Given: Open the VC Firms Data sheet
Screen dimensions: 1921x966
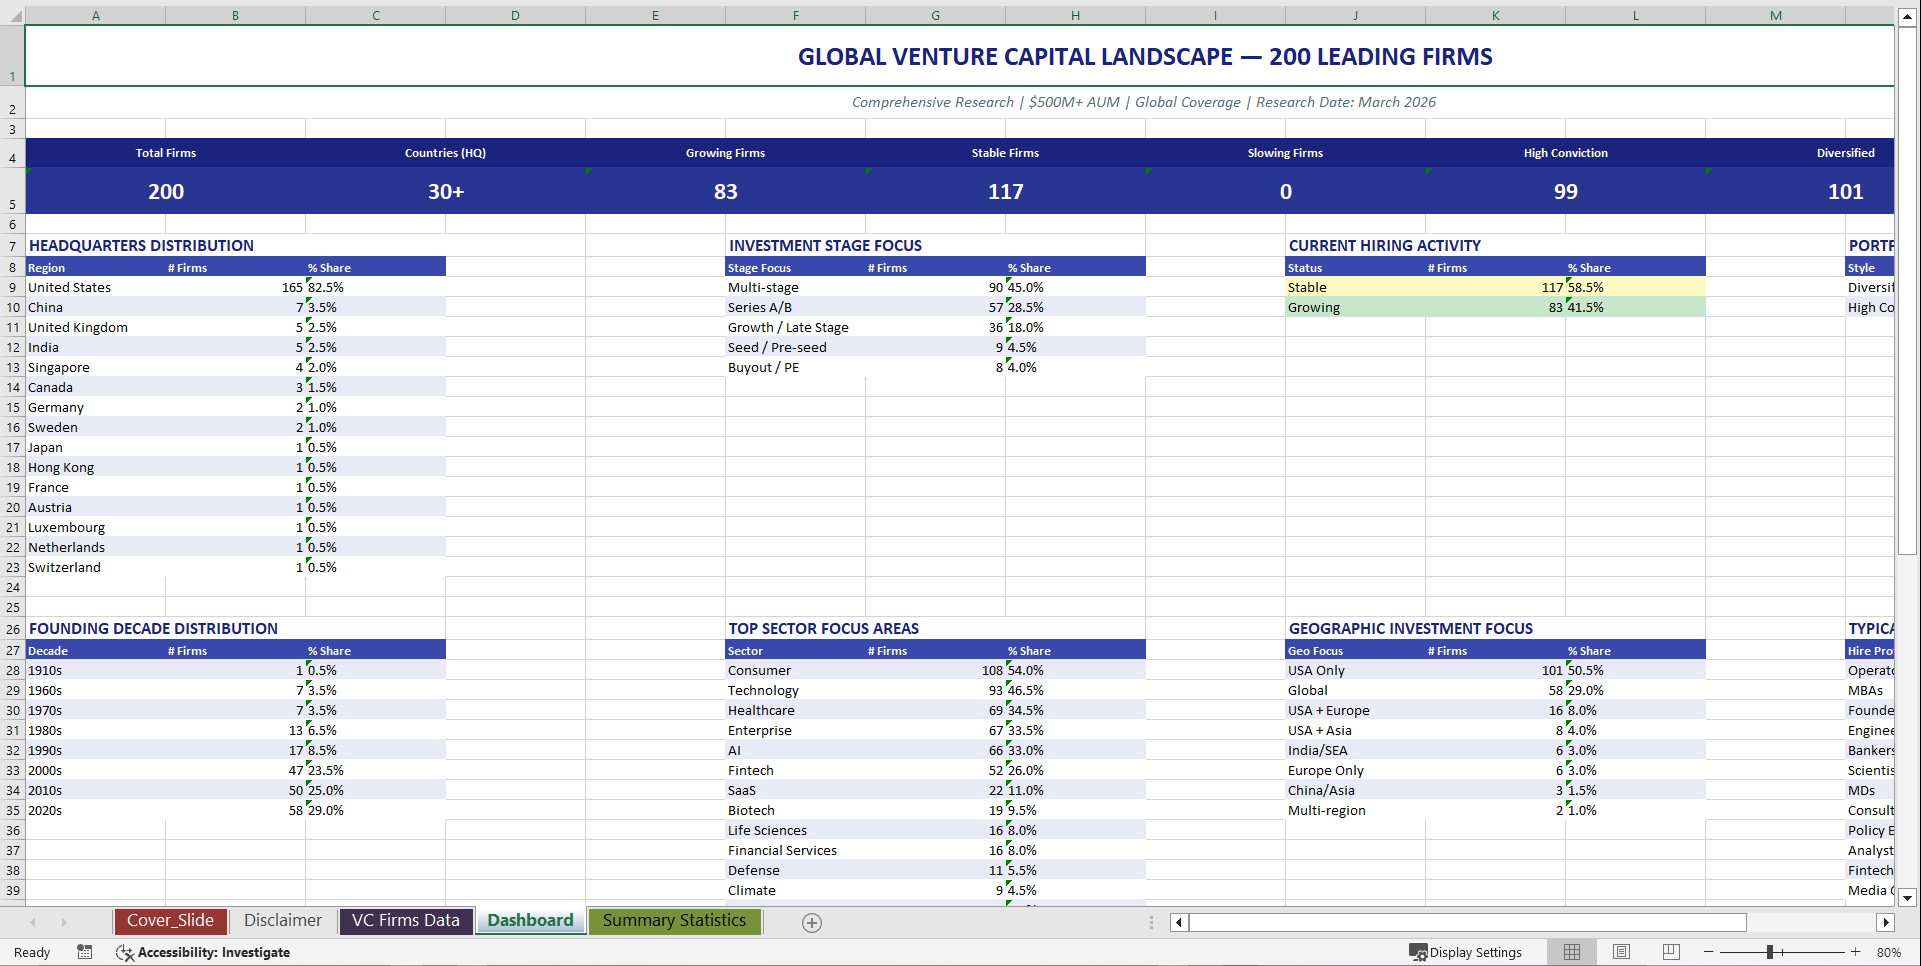Looking at the screenshot, I should click(x=405, y=921).
